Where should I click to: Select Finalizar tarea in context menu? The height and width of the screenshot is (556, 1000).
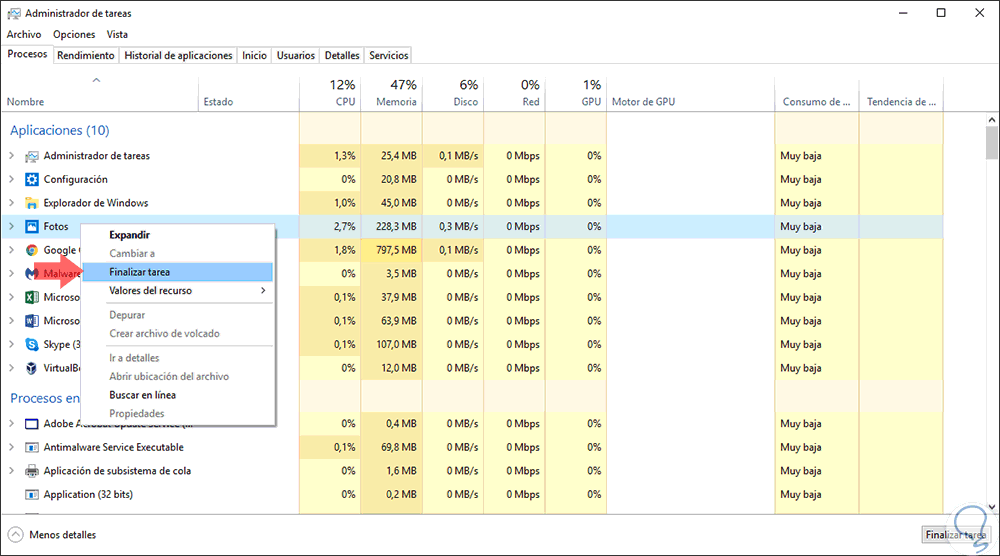click(x=140, y=272)
